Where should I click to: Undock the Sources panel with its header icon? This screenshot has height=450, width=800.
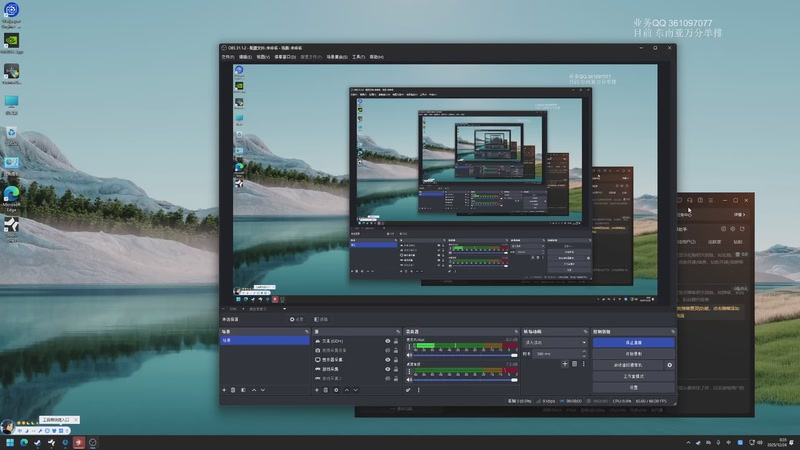coord(398,332)
